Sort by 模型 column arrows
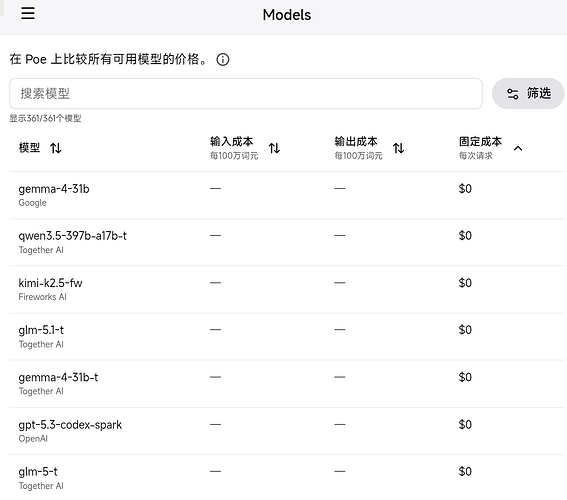This screenshot has width=567, height=500. click(56, 148)
